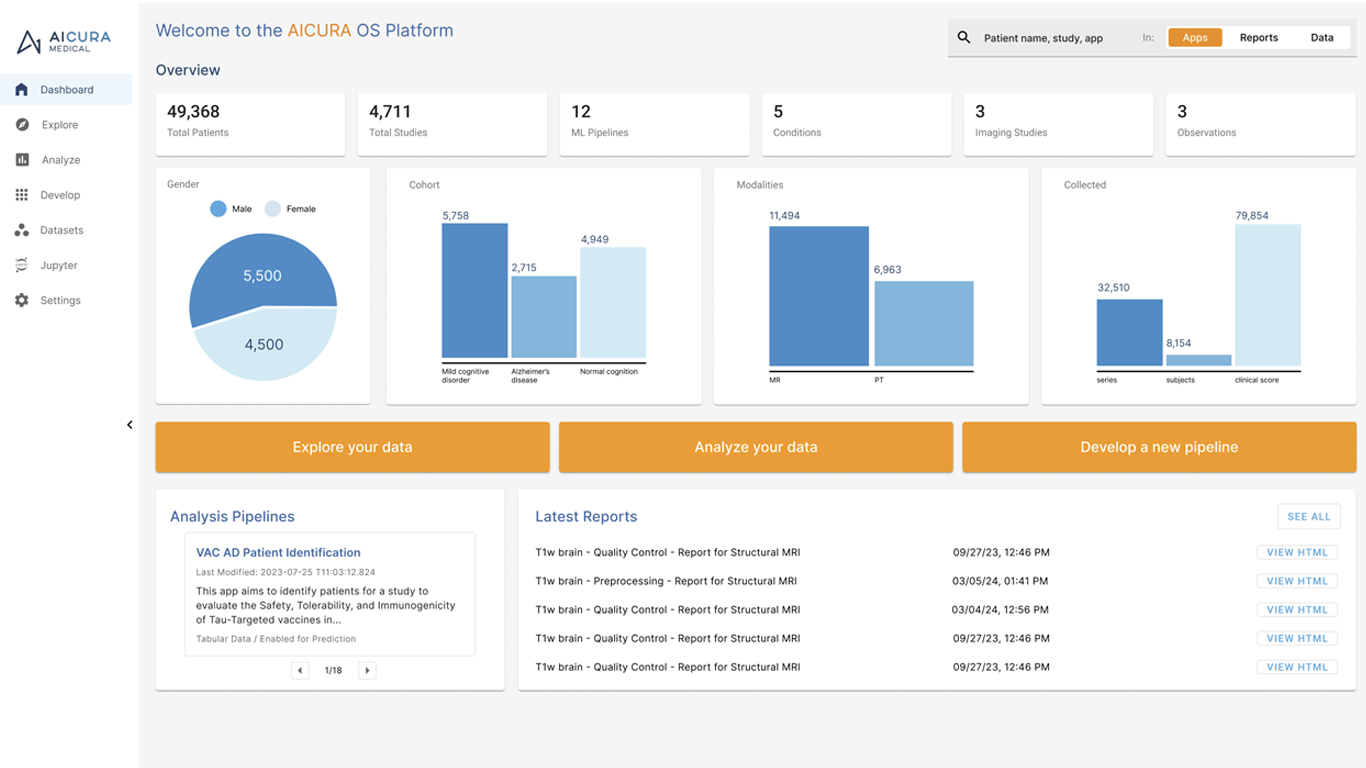Click the Mild cognitive disorder bar
This screenshot has width=1366, height=768.
(475, 290)
